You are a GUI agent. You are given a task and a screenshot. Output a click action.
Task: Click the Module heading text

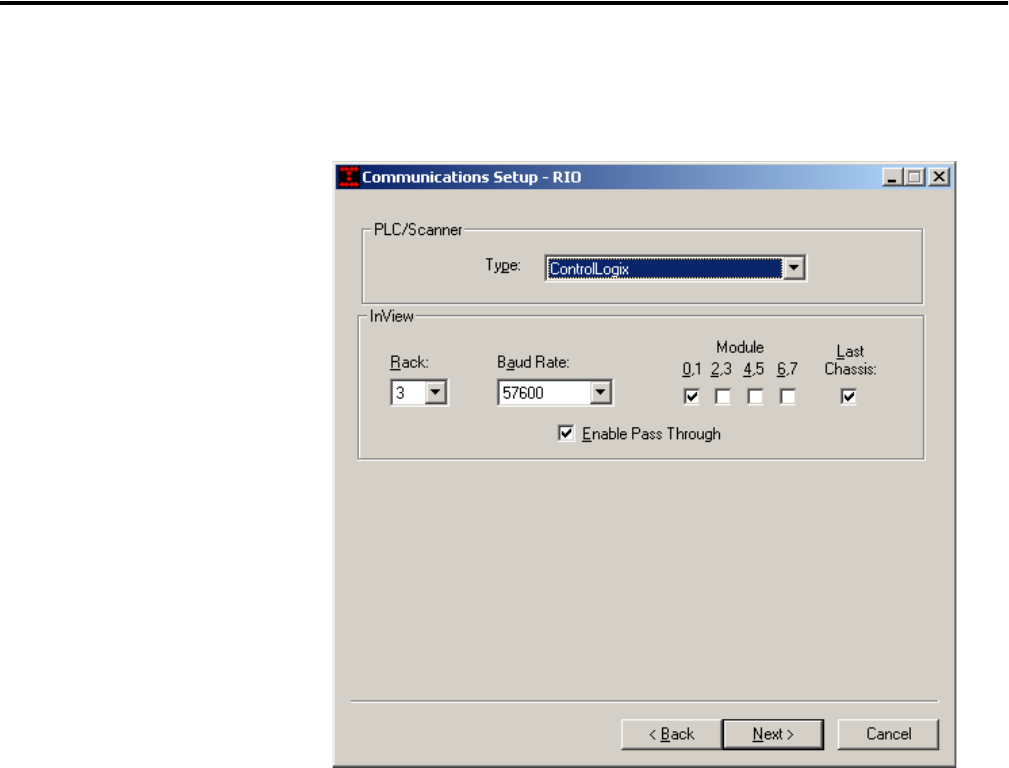click(740, 348)
